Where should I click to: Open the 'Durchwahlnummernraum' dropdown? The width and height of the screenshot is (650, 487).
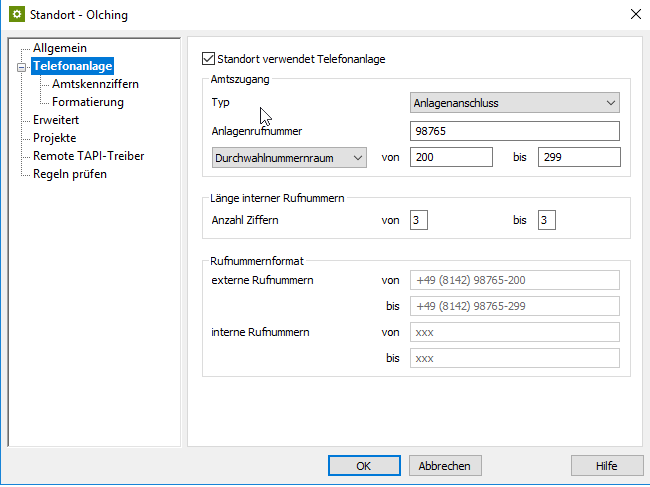tap(290, 157)
